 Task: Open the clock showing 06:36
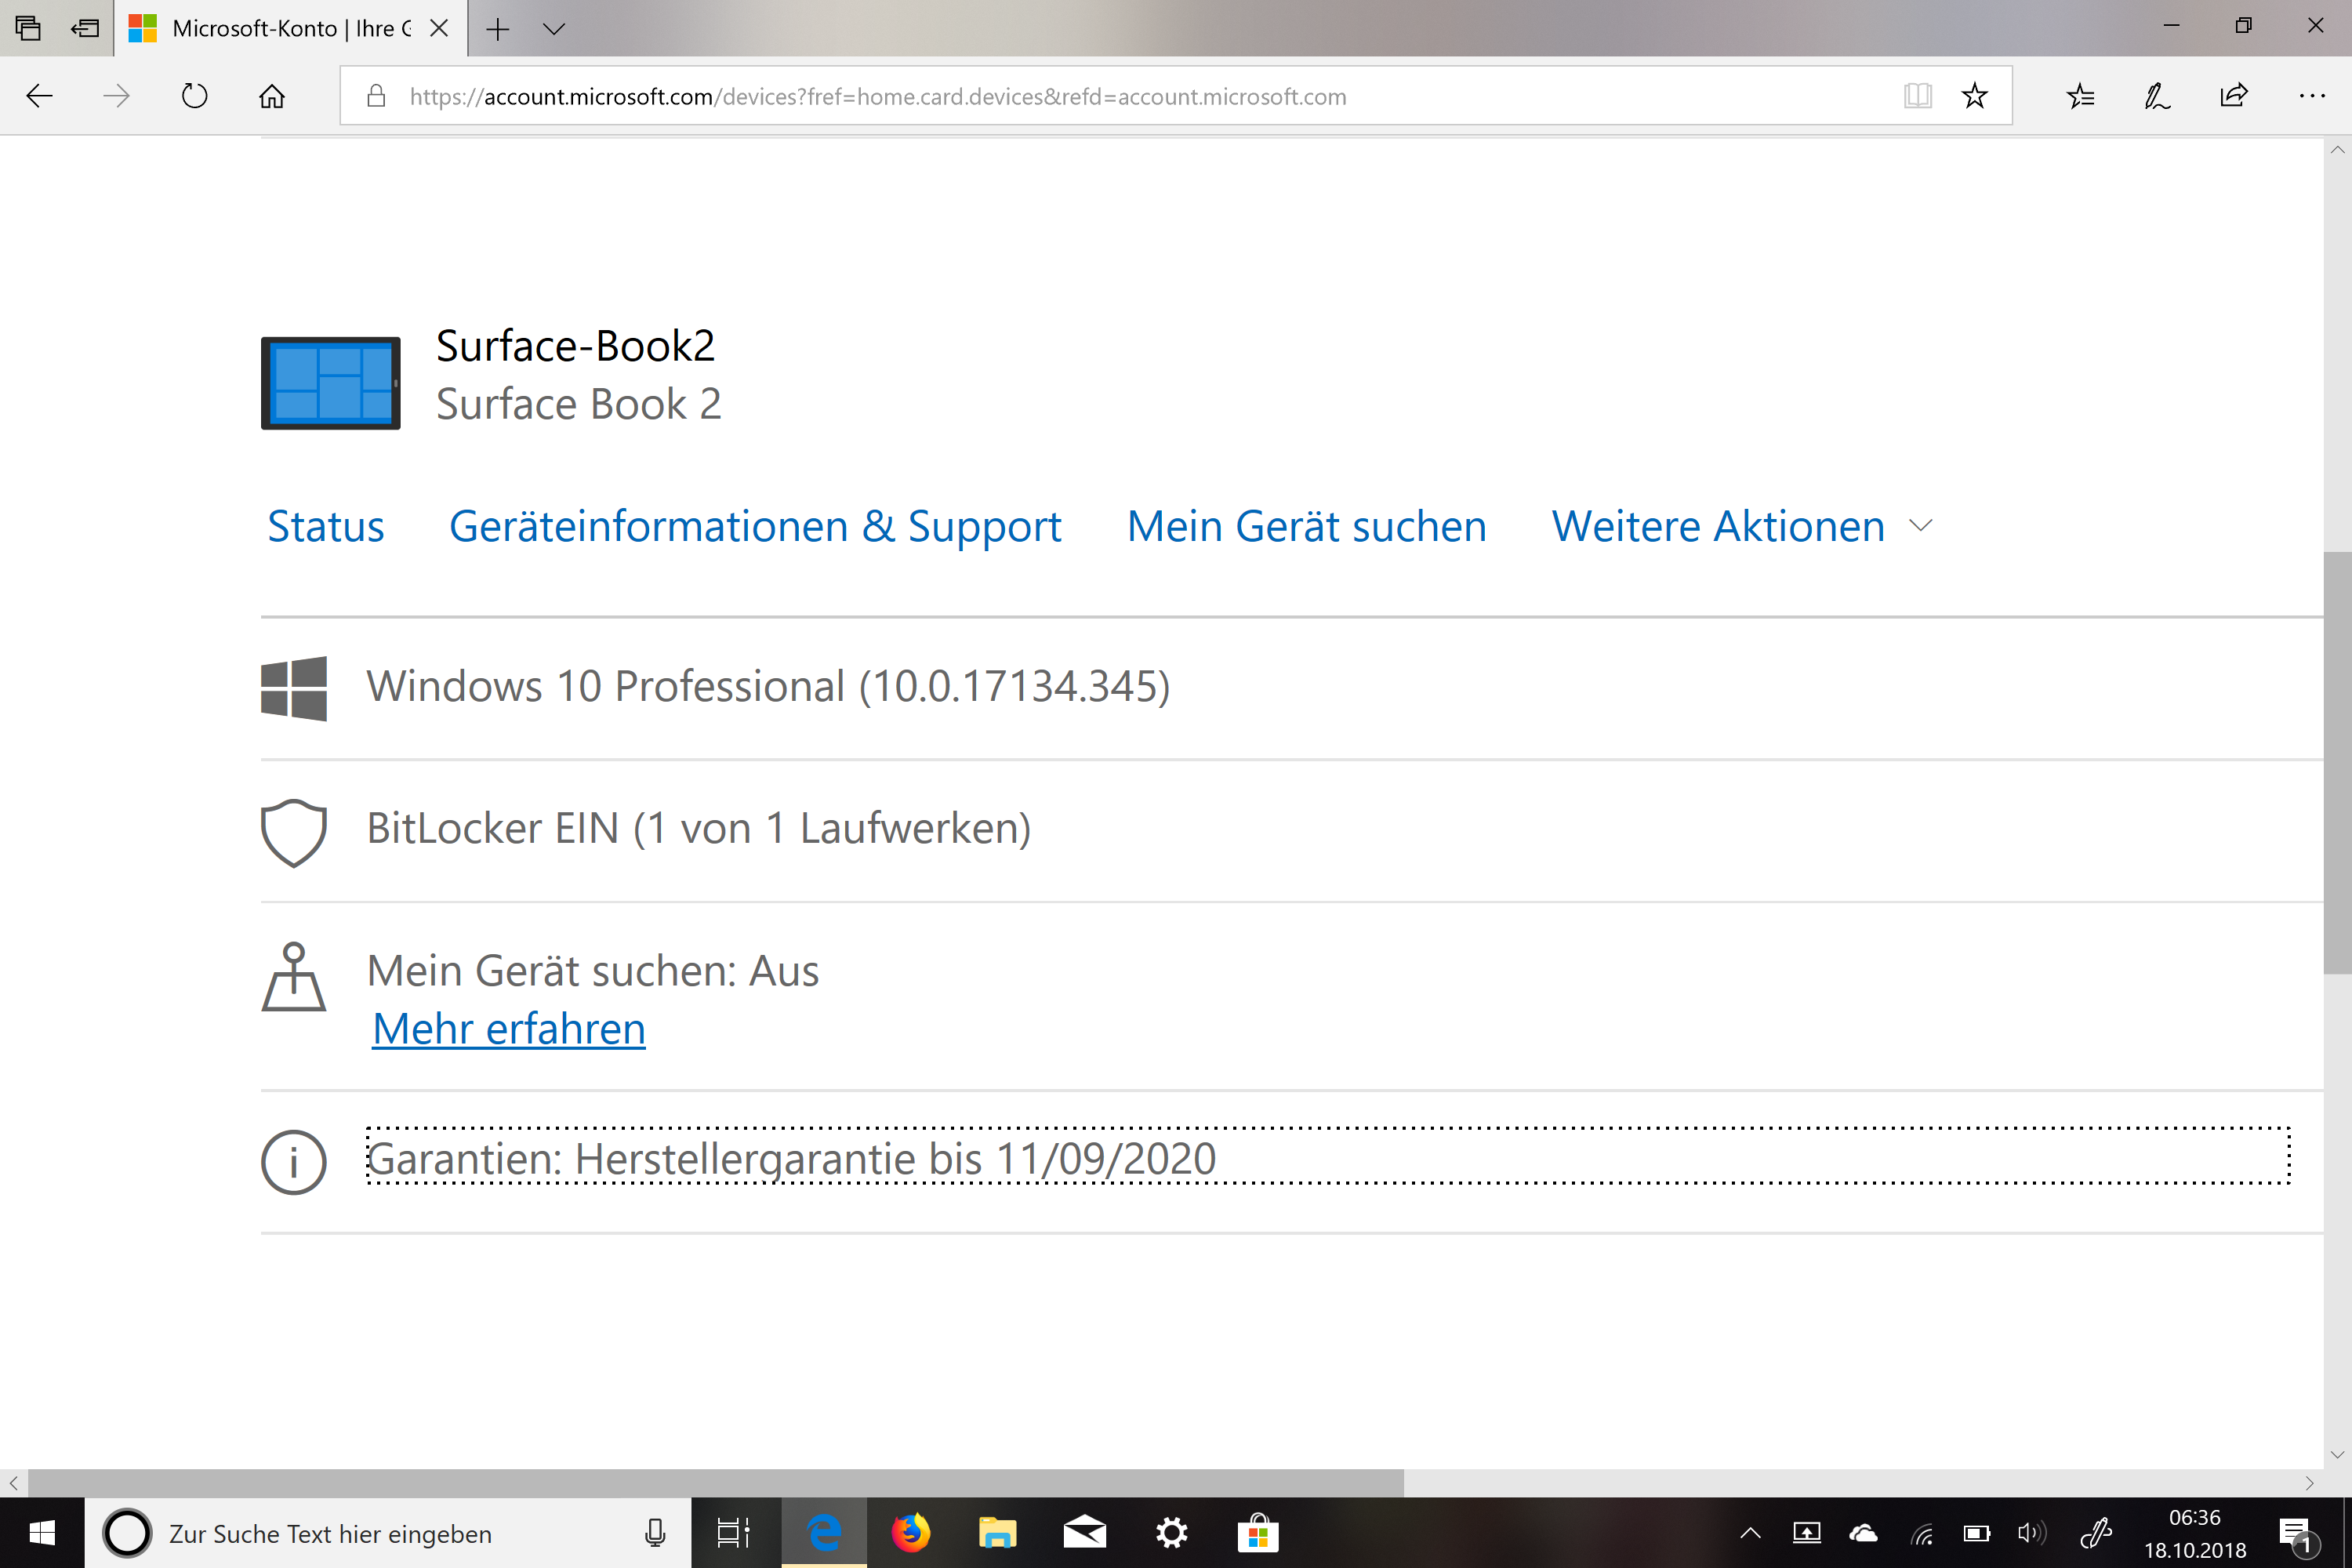coord(2195,1533)
